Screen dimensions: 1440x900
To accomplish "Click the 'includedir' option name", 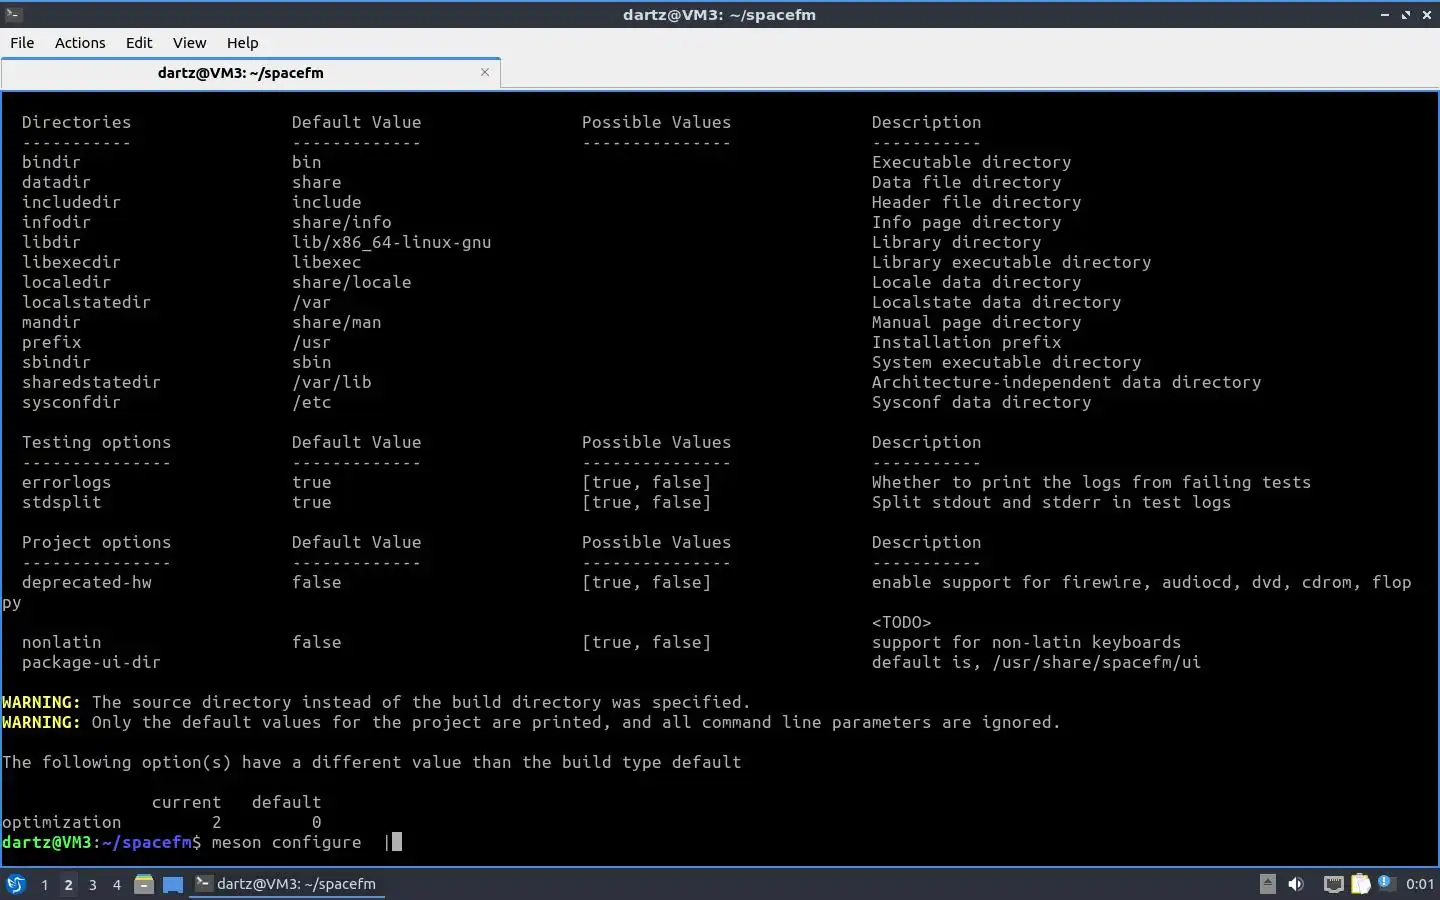I will 71,202.
